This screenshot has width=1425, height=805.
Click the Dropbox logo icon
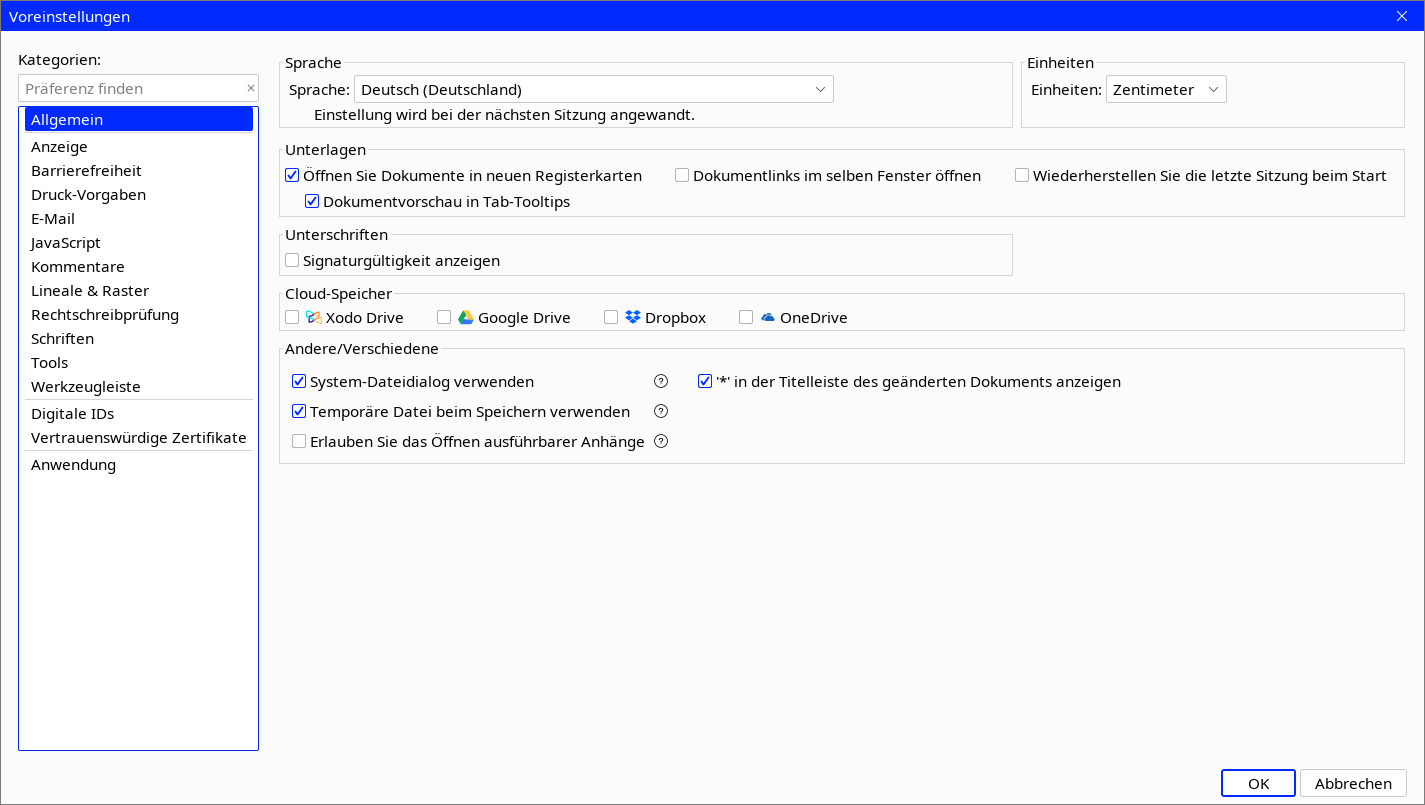(632, 317)
